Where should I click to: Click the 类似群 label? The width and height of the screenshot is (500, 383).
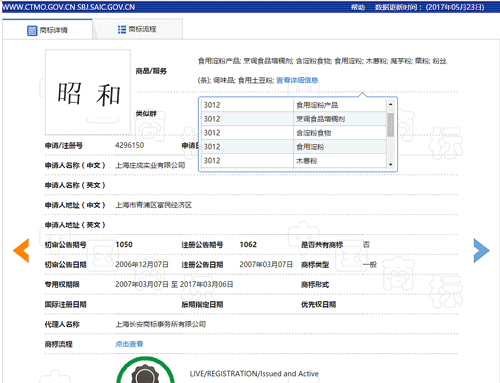coord(146,114)
